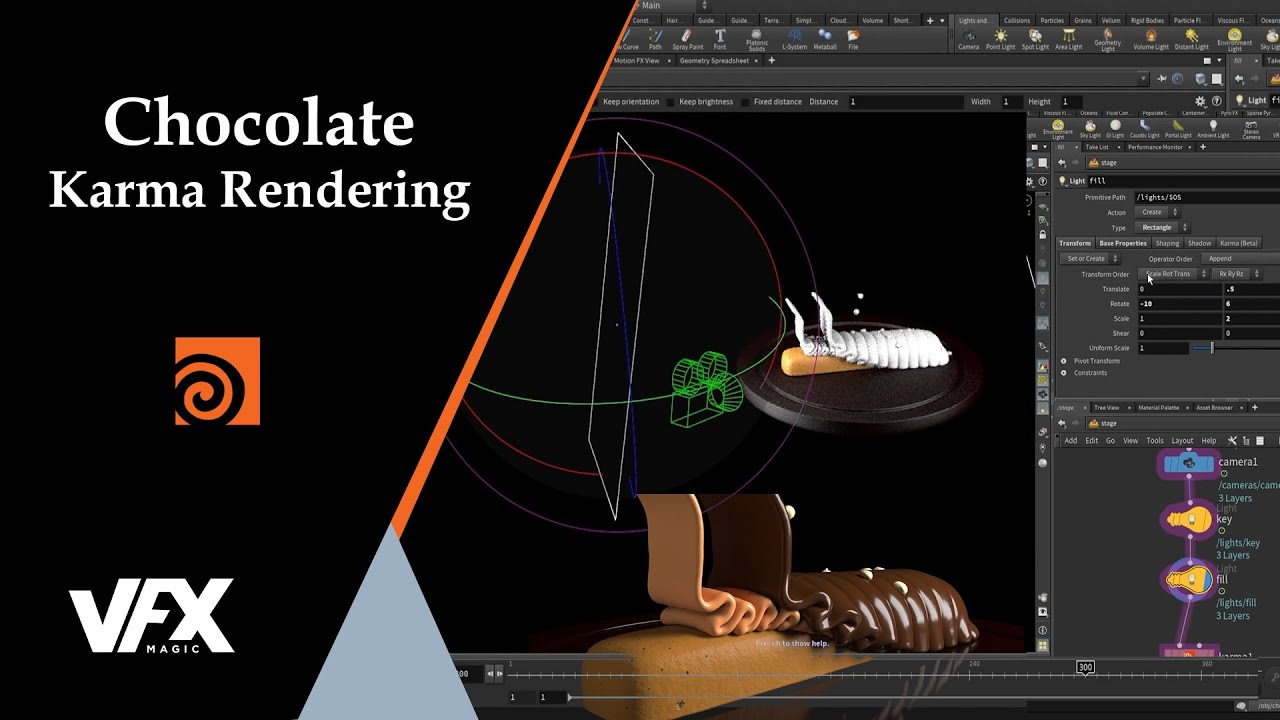
Task: Click the Stereo Camera shelf tool
Action: [x=1251, y=130]
